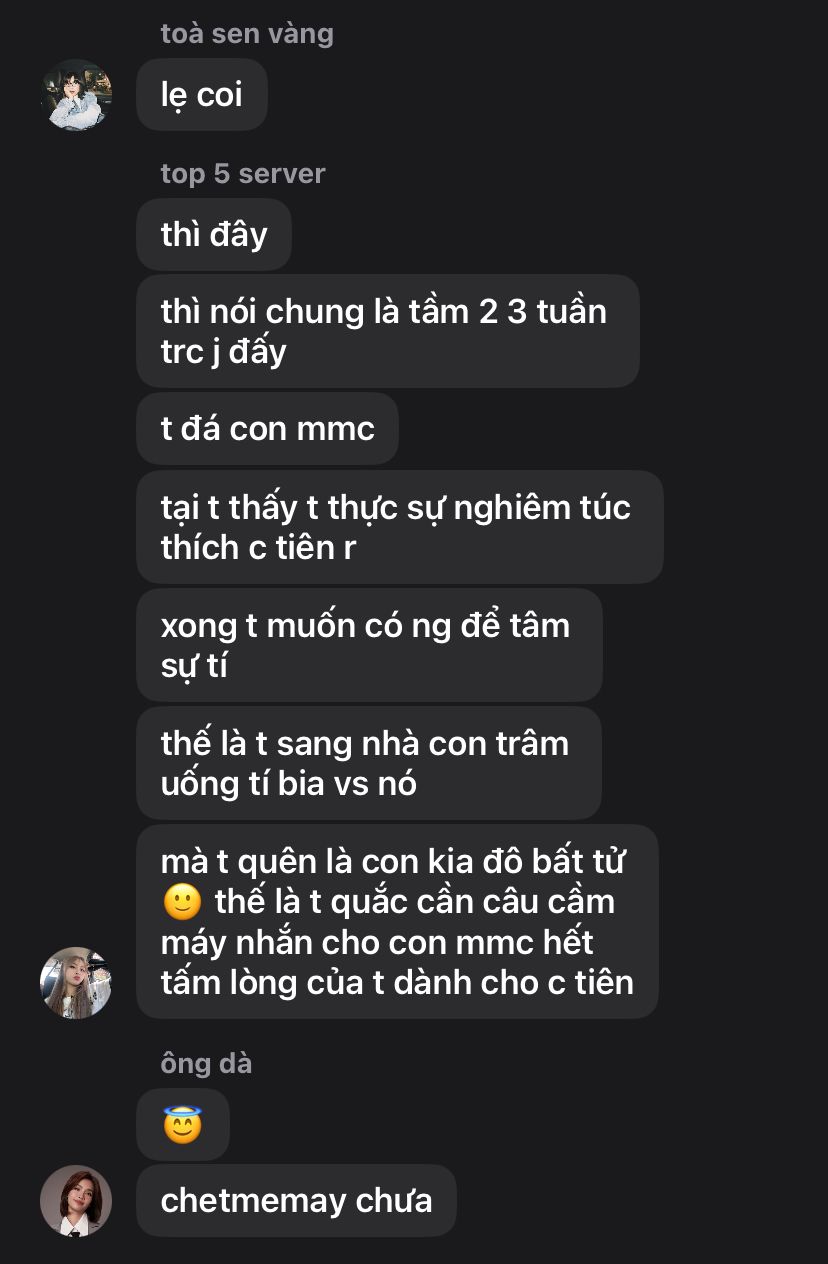The width and height of the screenshot is (828, 1264).
Task: Tap the avatar beside "chetmemay chưa"
Action: (x=76, y=1201)
